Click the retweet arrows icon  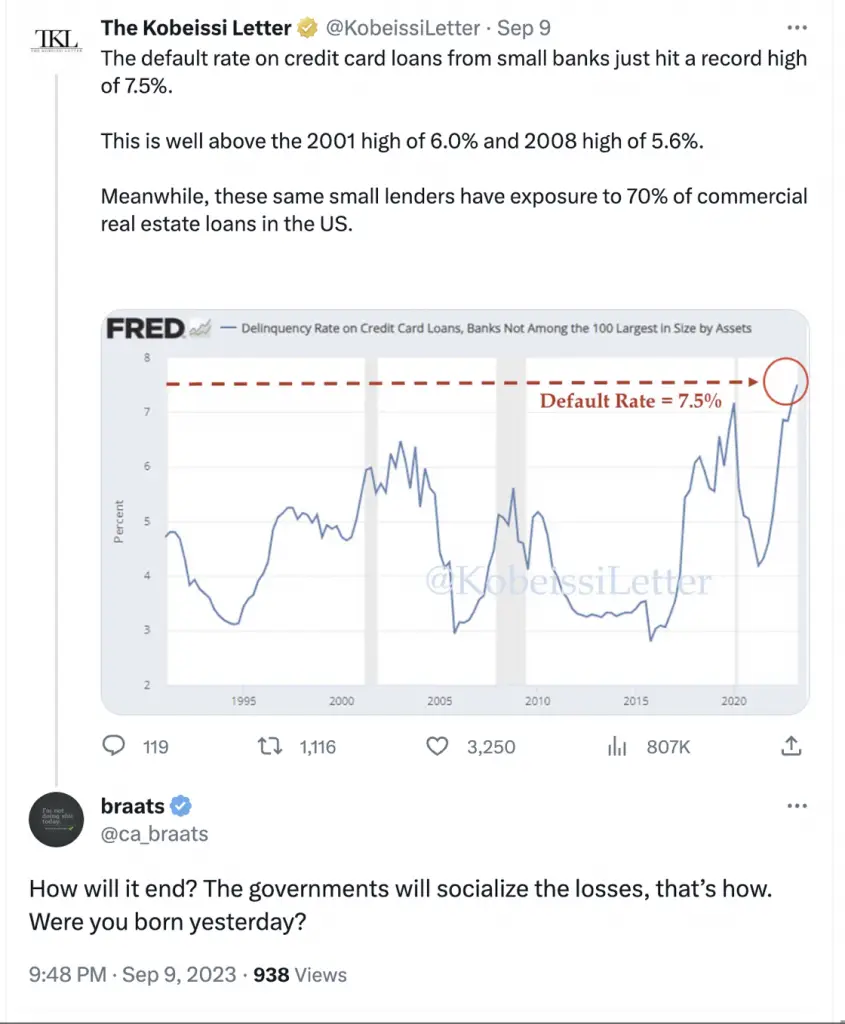click(x=270, y=746)
